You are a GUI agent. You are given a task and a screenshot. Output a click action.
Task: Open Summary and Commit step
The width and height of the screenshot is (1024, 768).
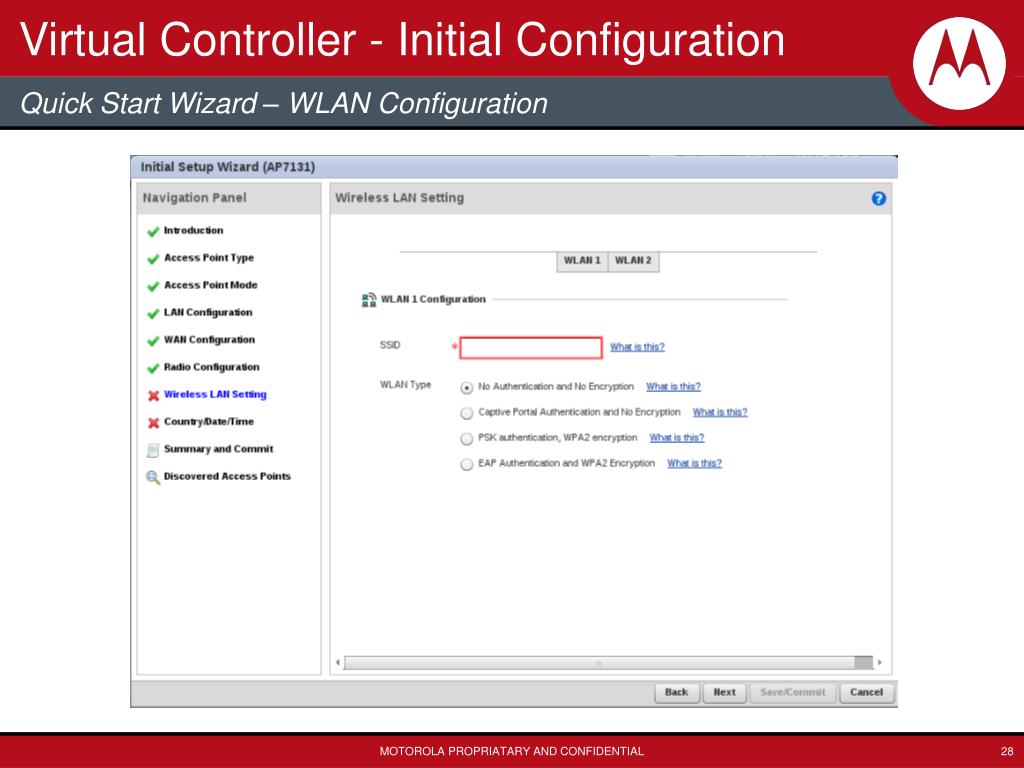pyautogui.click(x=218, y=449)
